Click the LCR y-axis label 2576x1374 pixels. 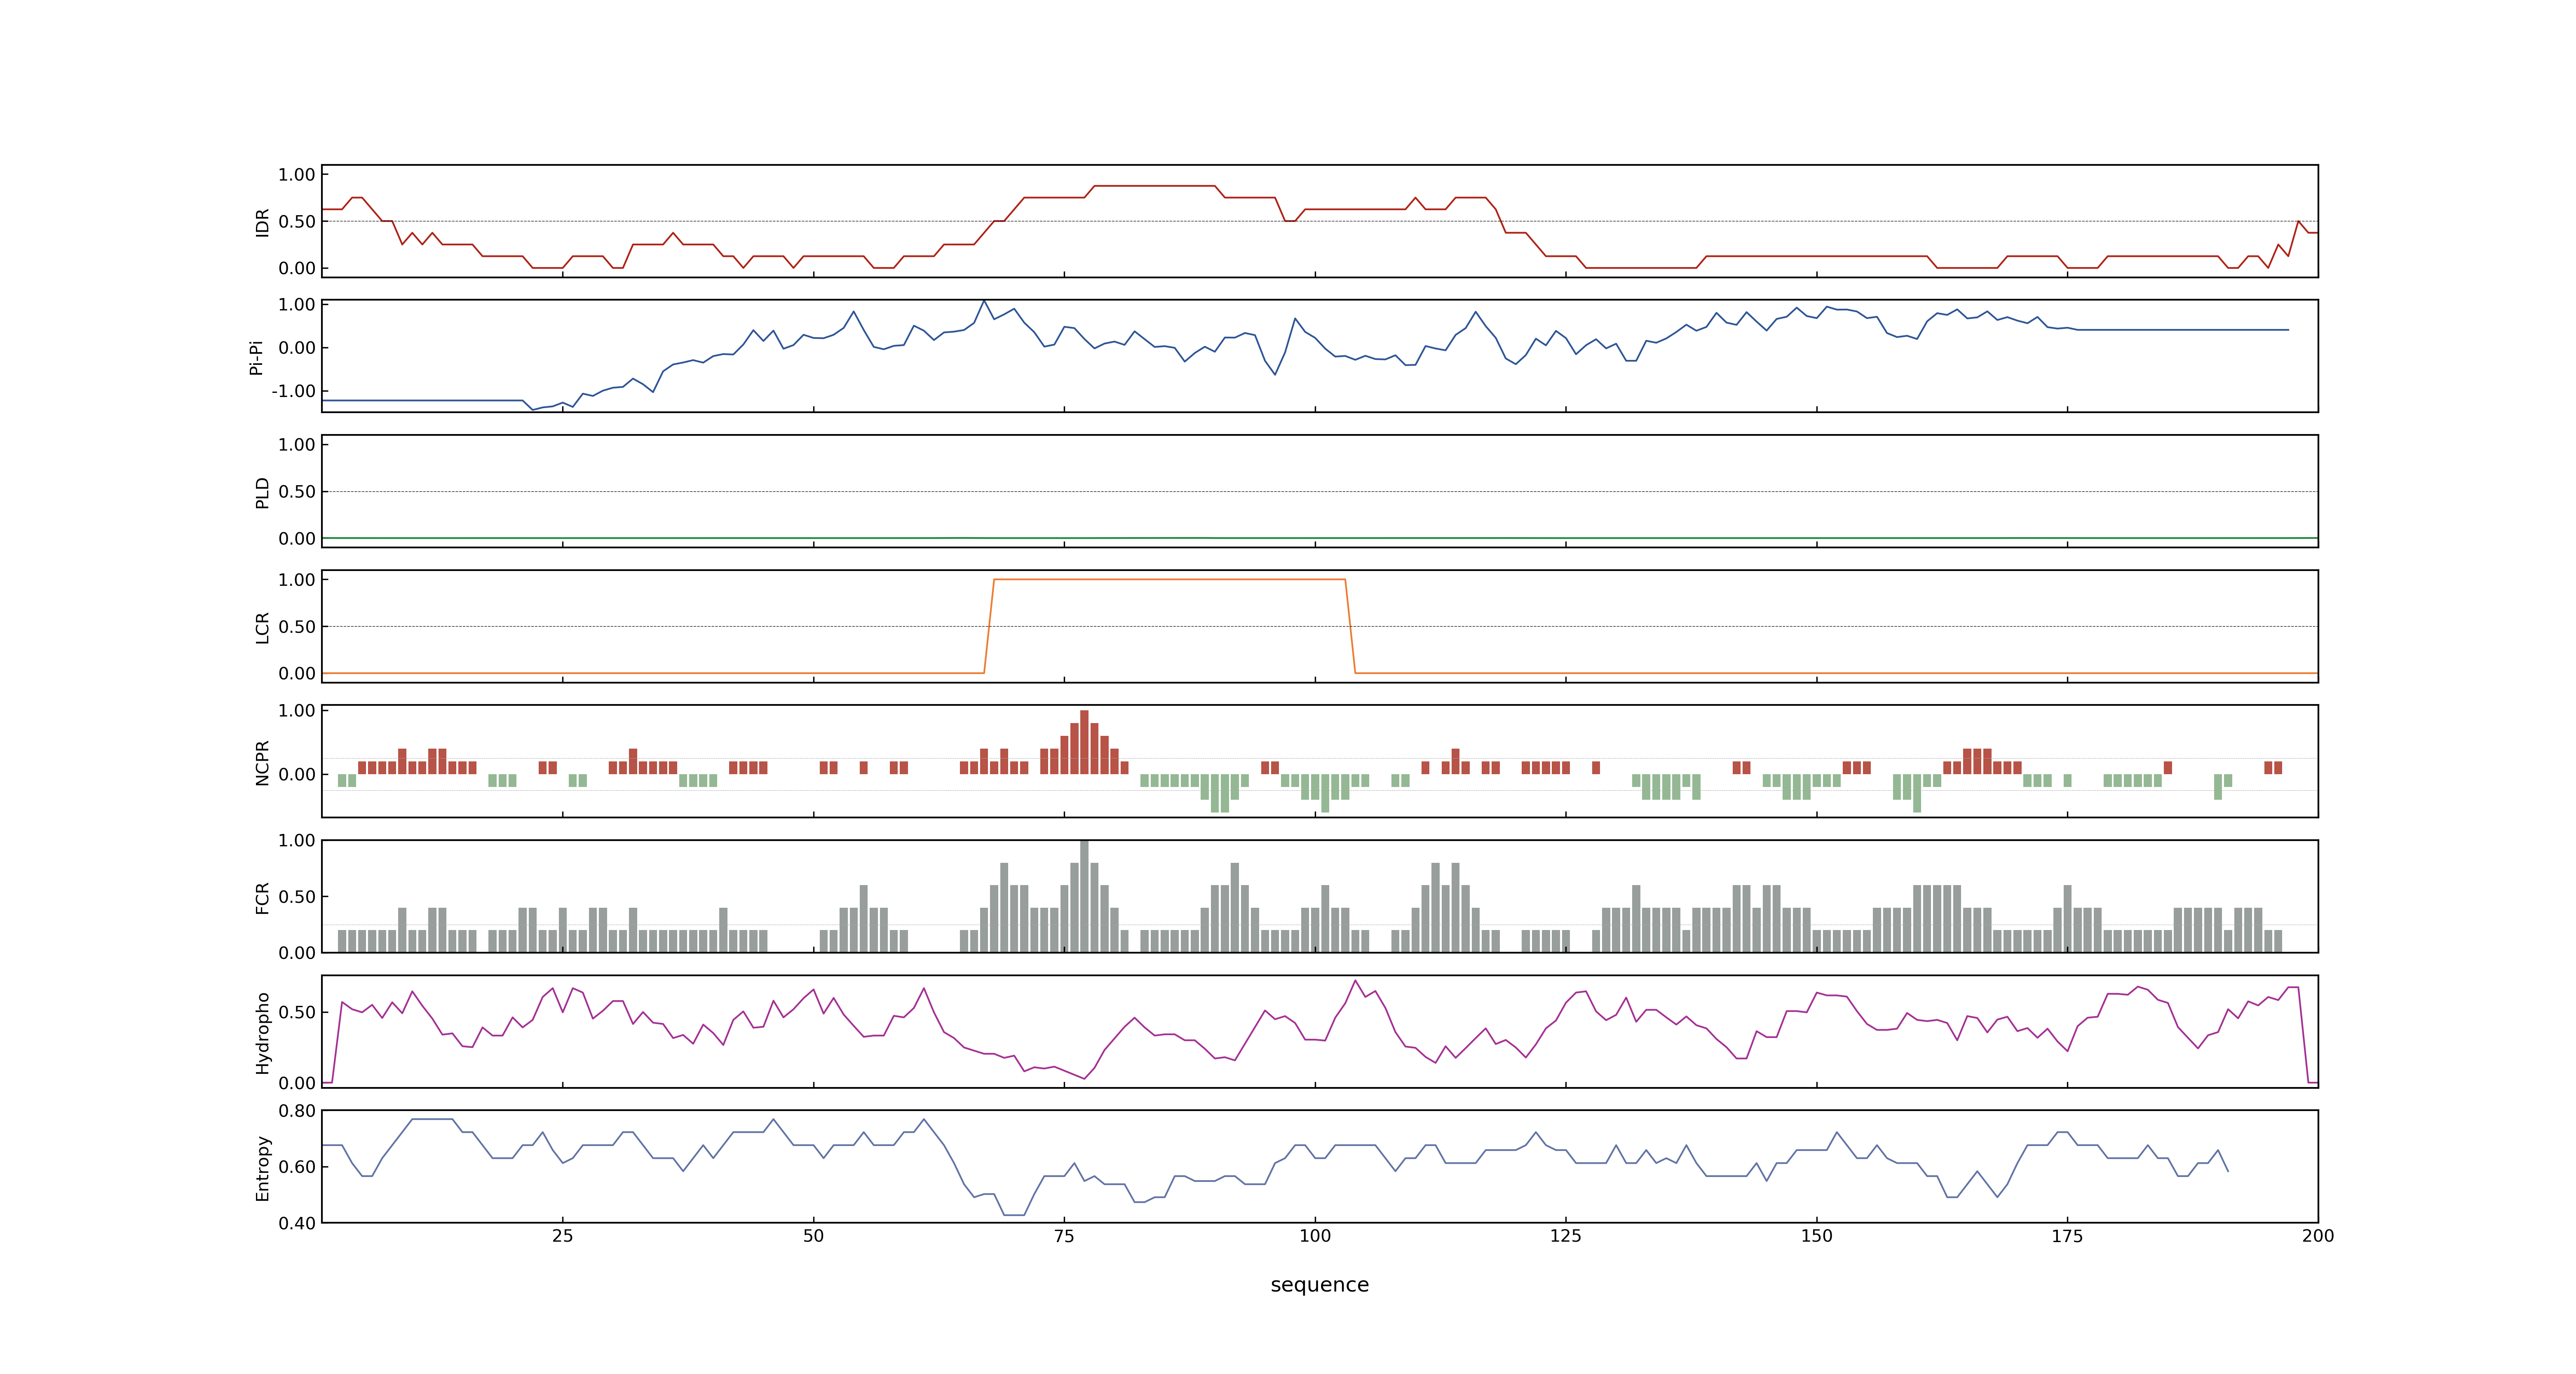tap(262, 628)
